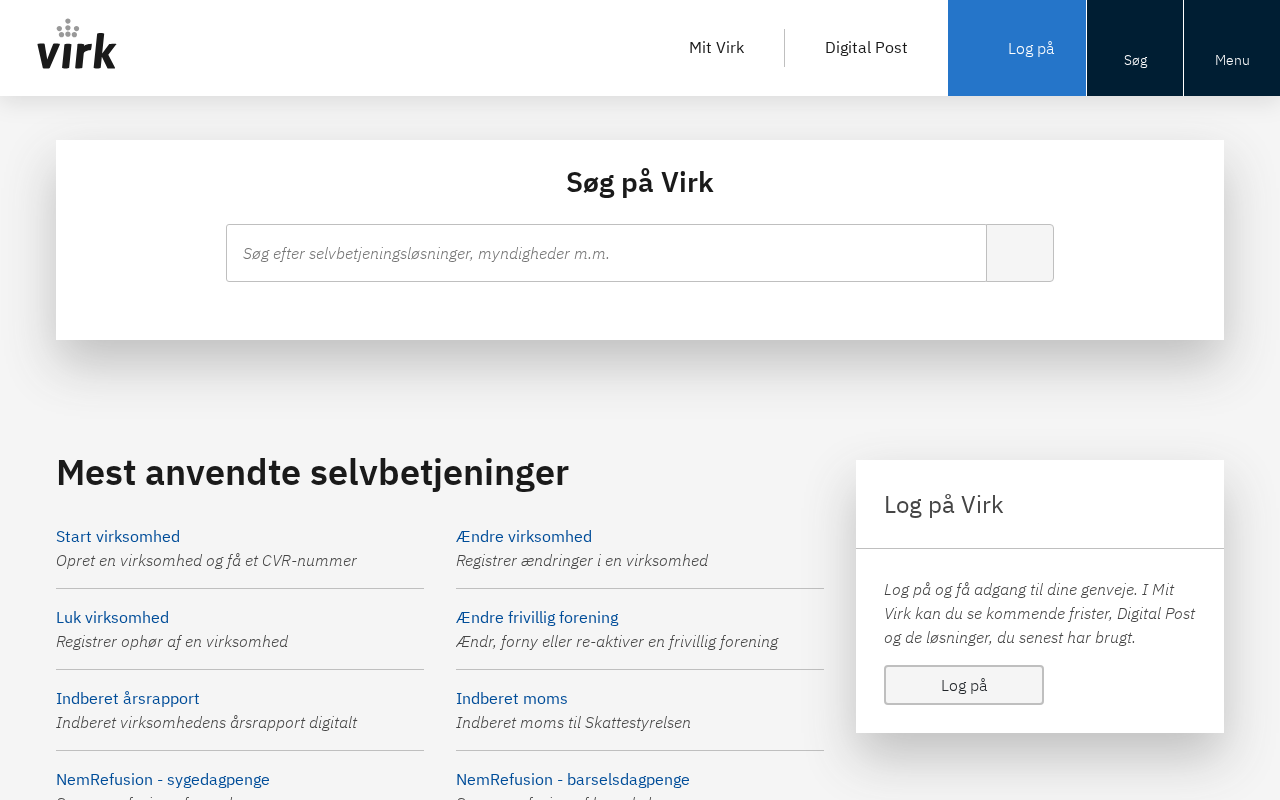Select text 'Indberet virksomhedens årsrapport digitalt'
The width and height of the screenshot is (1280, 800).
point(206,722)
